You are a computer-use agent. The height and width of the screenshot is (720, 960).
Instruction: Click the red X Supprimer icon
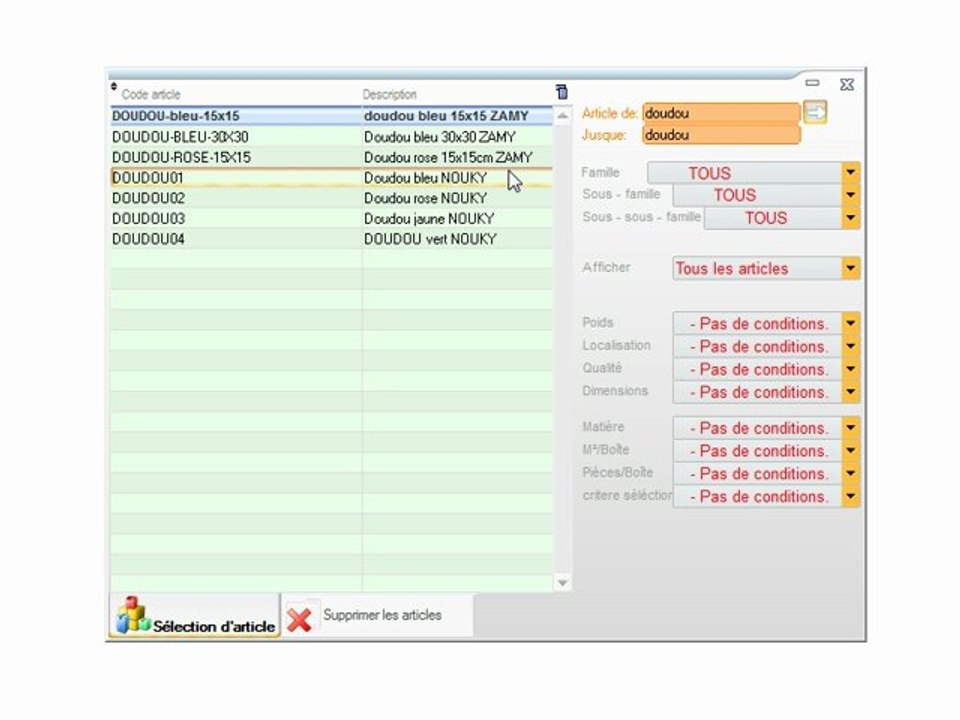299,620
